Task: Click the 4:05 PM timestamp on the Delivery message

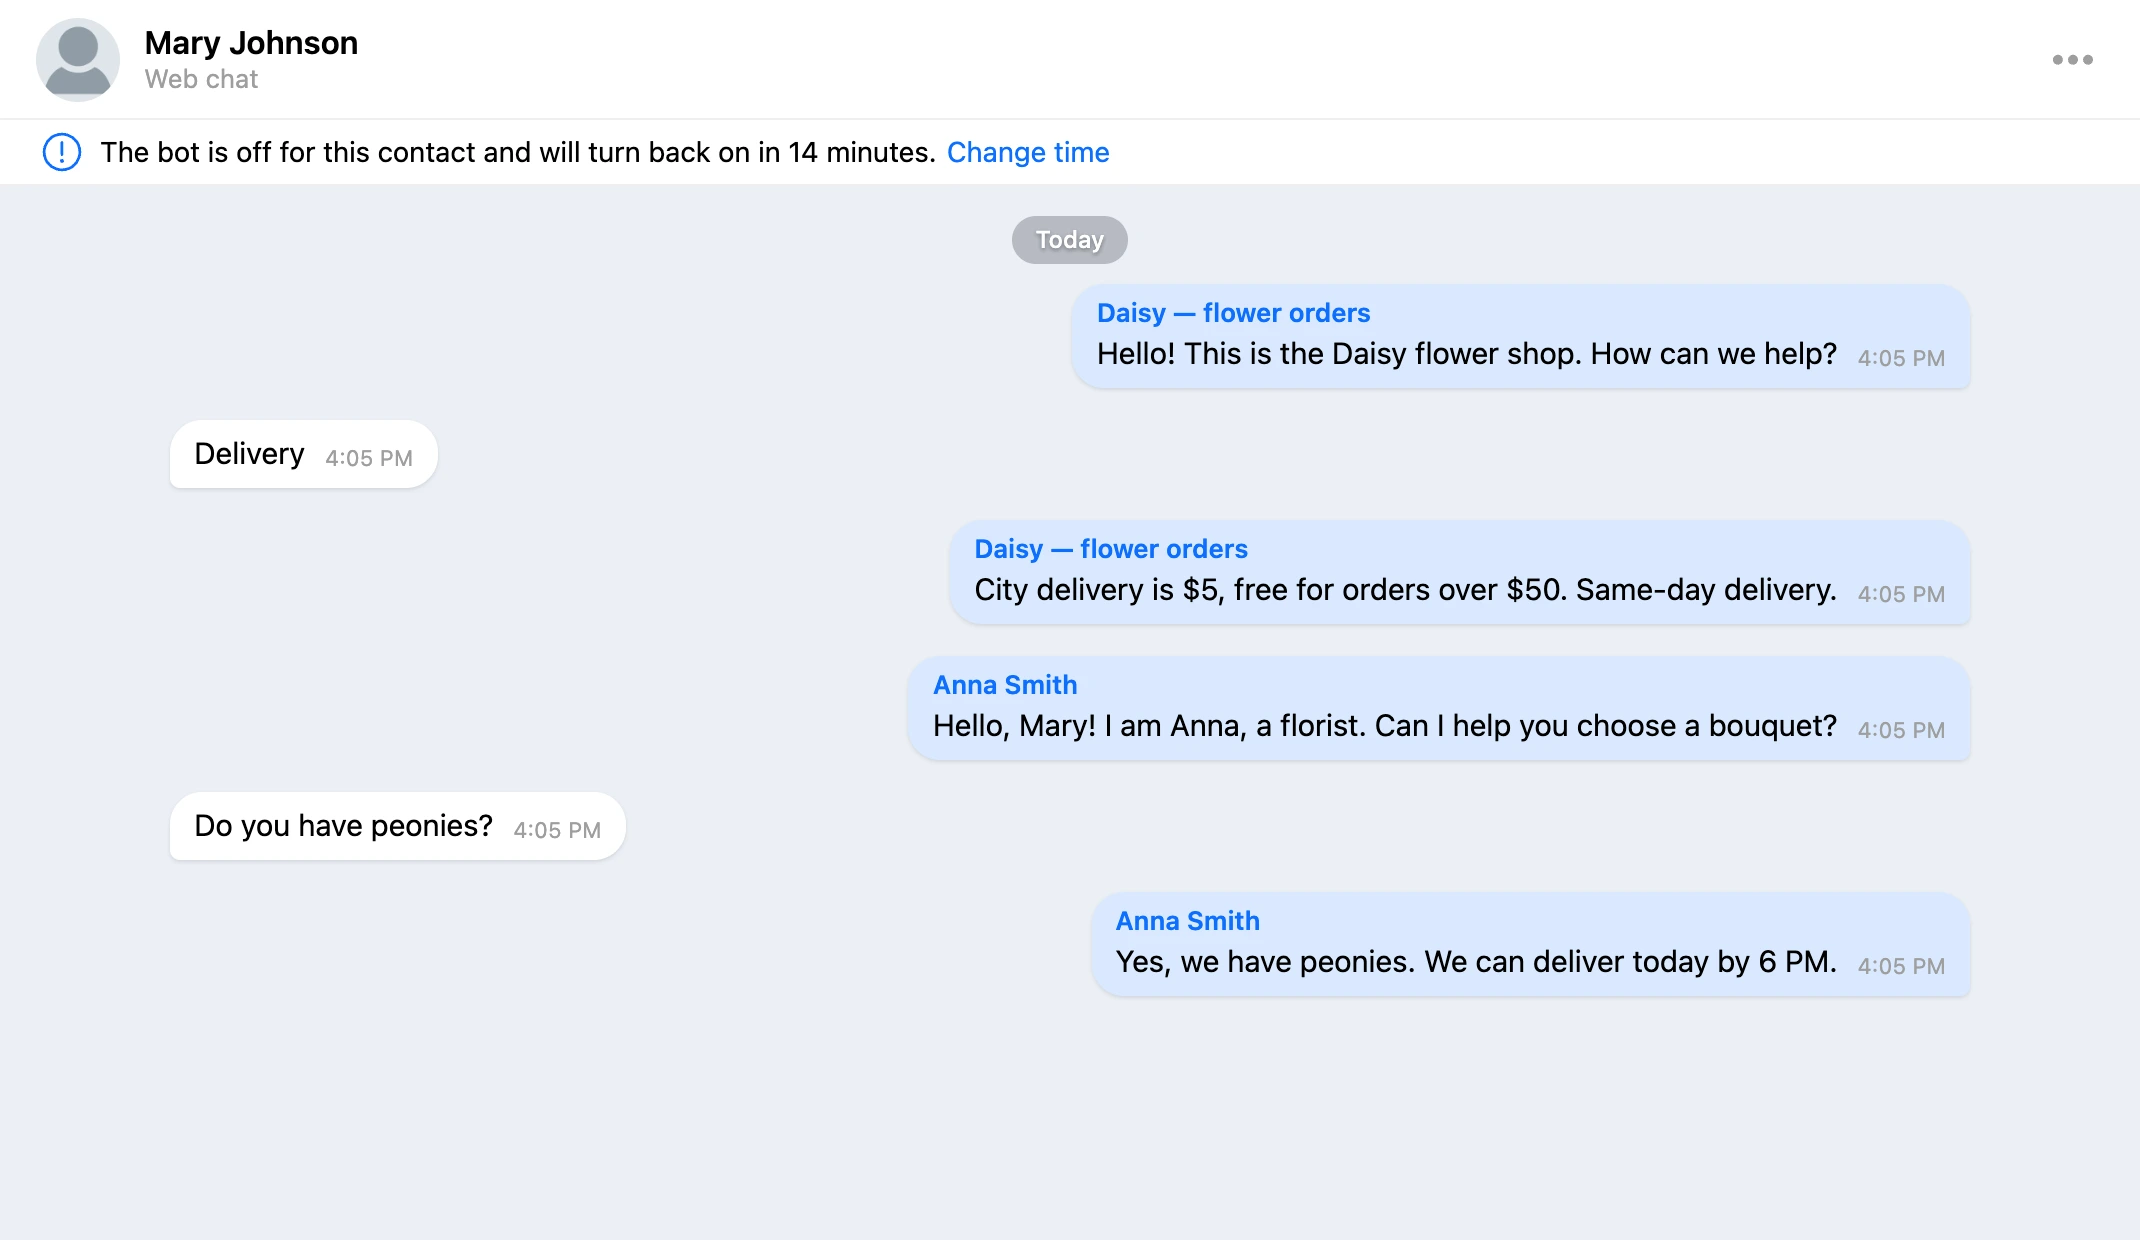Action: [369, 458]
